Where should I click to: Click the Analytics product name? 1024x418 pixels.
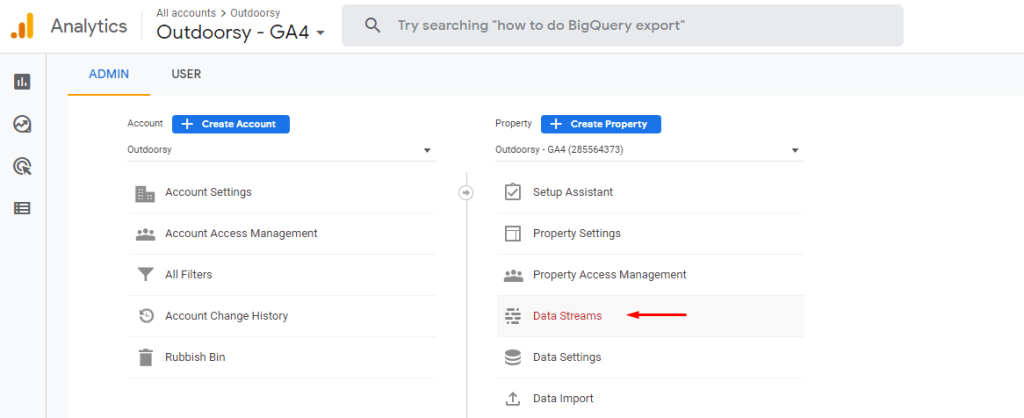[x=89, y=26]
